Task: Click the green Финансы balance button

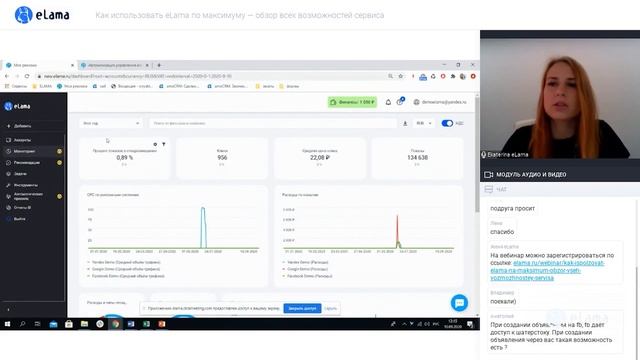Action: pos(352,102)
